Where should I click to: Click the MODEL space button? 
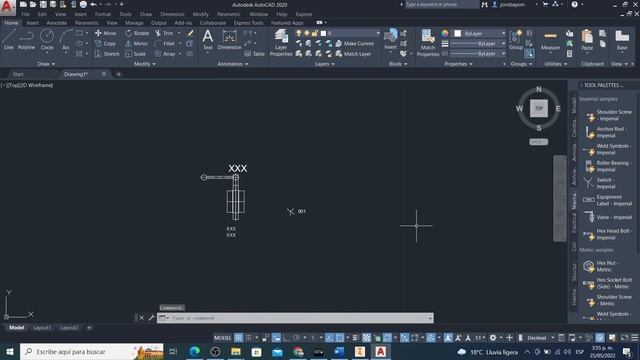click(222, 338)
